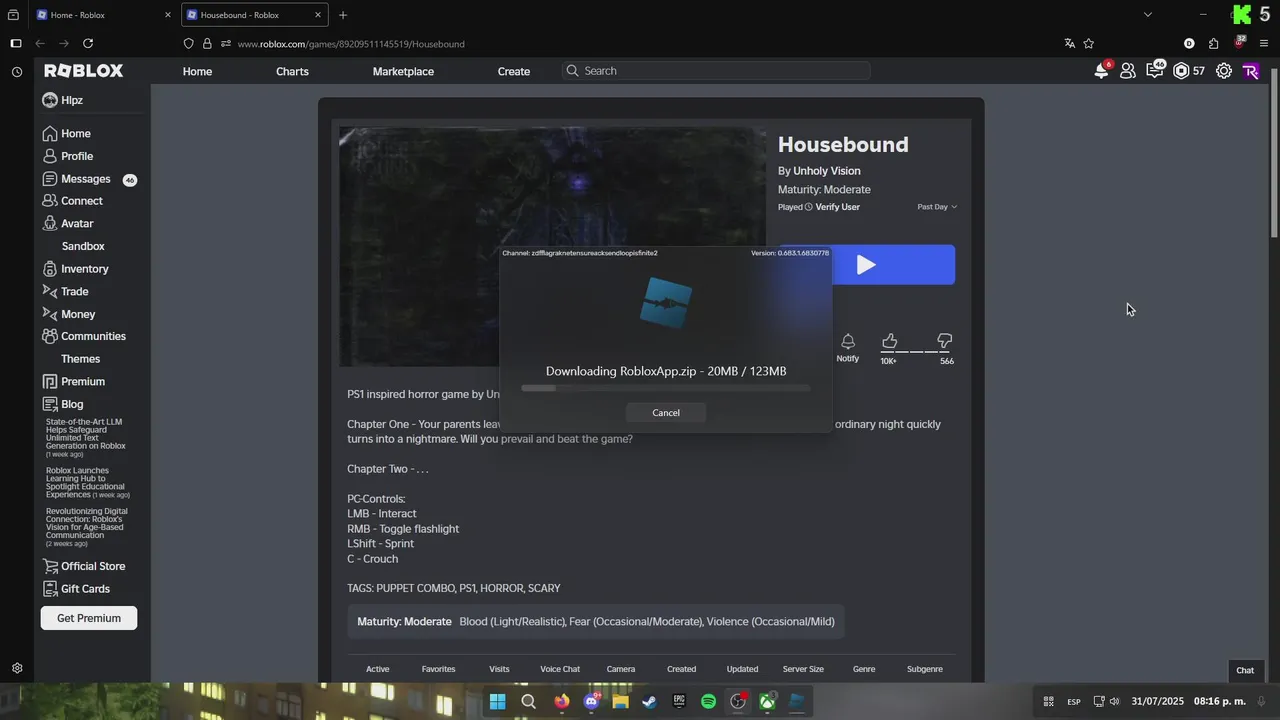Open the Unholy Vision creator link
The width and height of the screenshot is (1280, 720).
pos(827,171)
